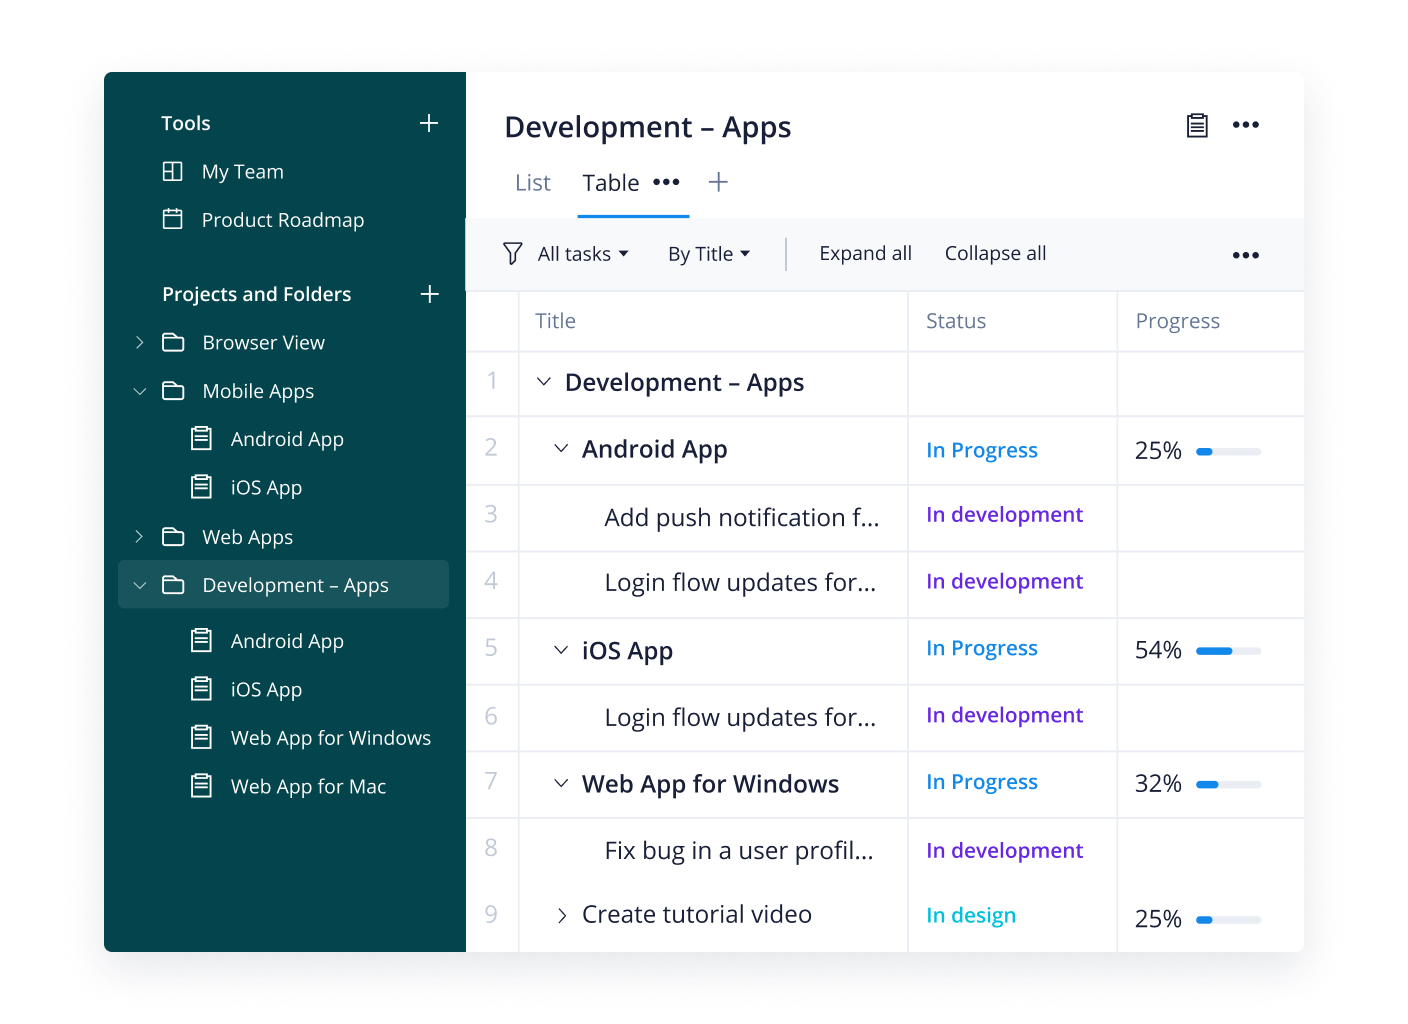Collapse the iOS App row in table

pyautogui.click(x=561, y=650)
